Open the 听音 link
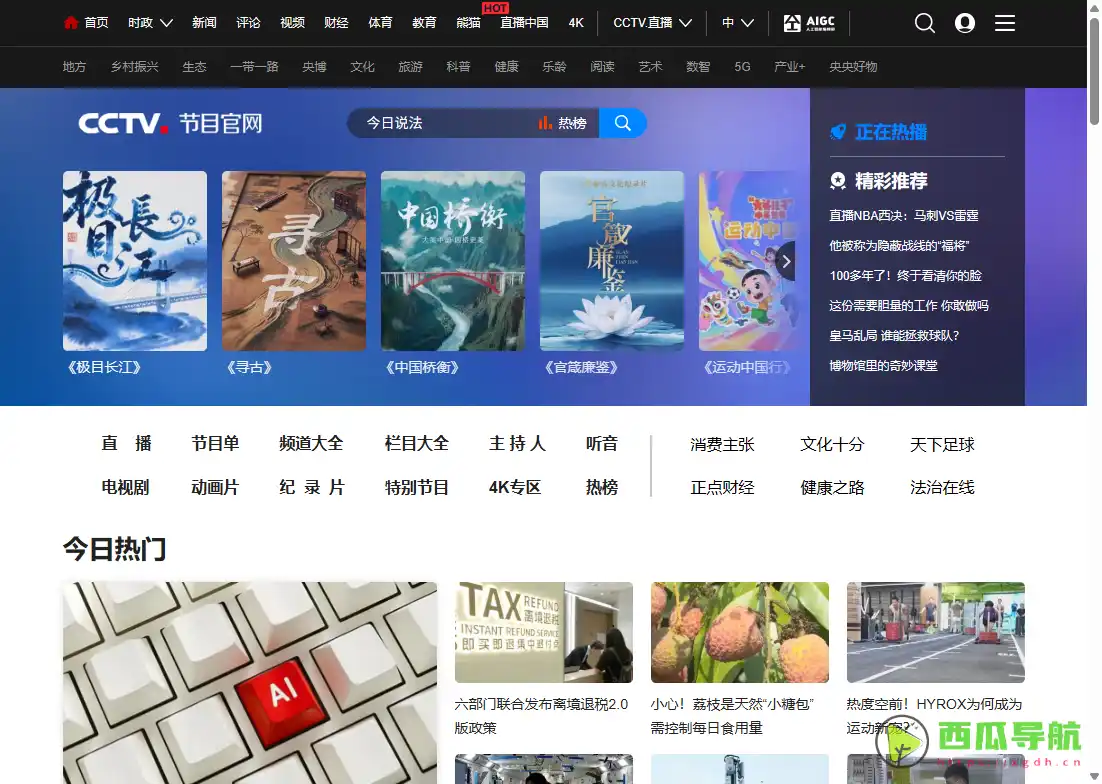The image size is (1102, 784). click(602, 443)
